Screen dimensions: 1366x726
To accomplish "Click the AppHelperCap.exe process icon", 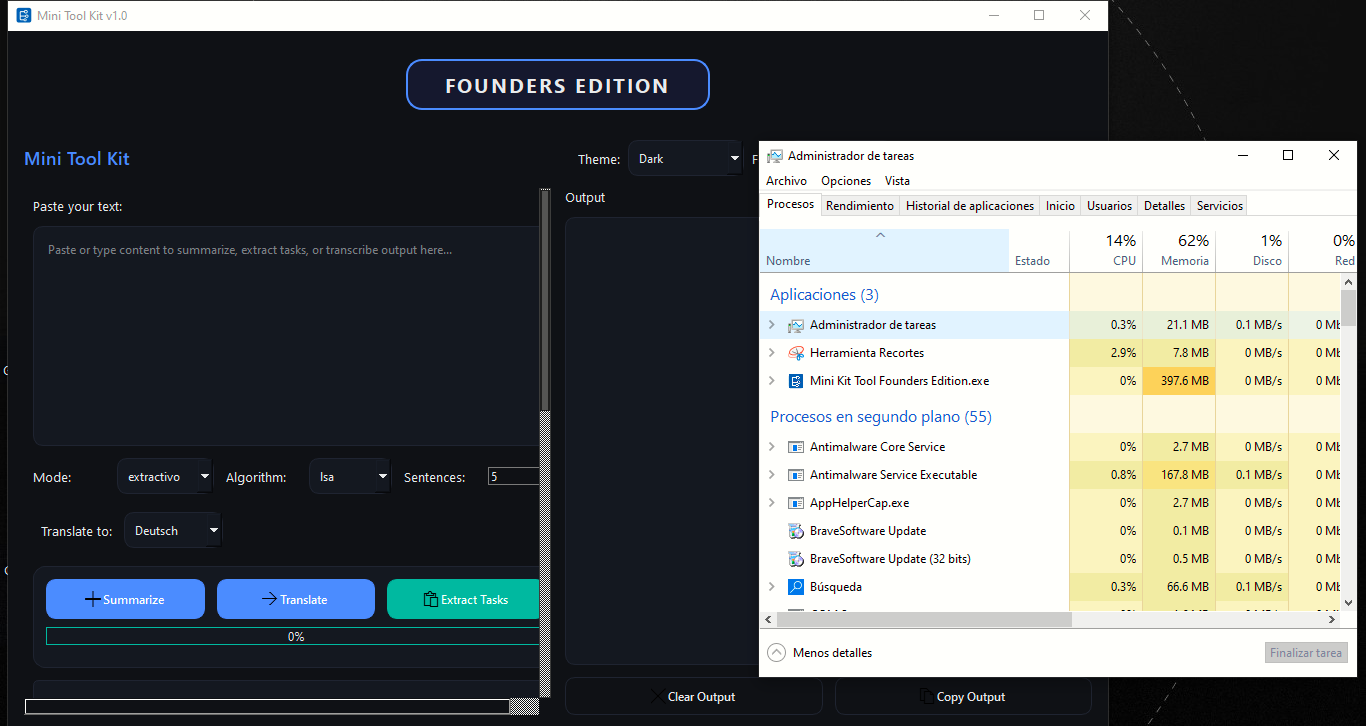I will (796, 503).
